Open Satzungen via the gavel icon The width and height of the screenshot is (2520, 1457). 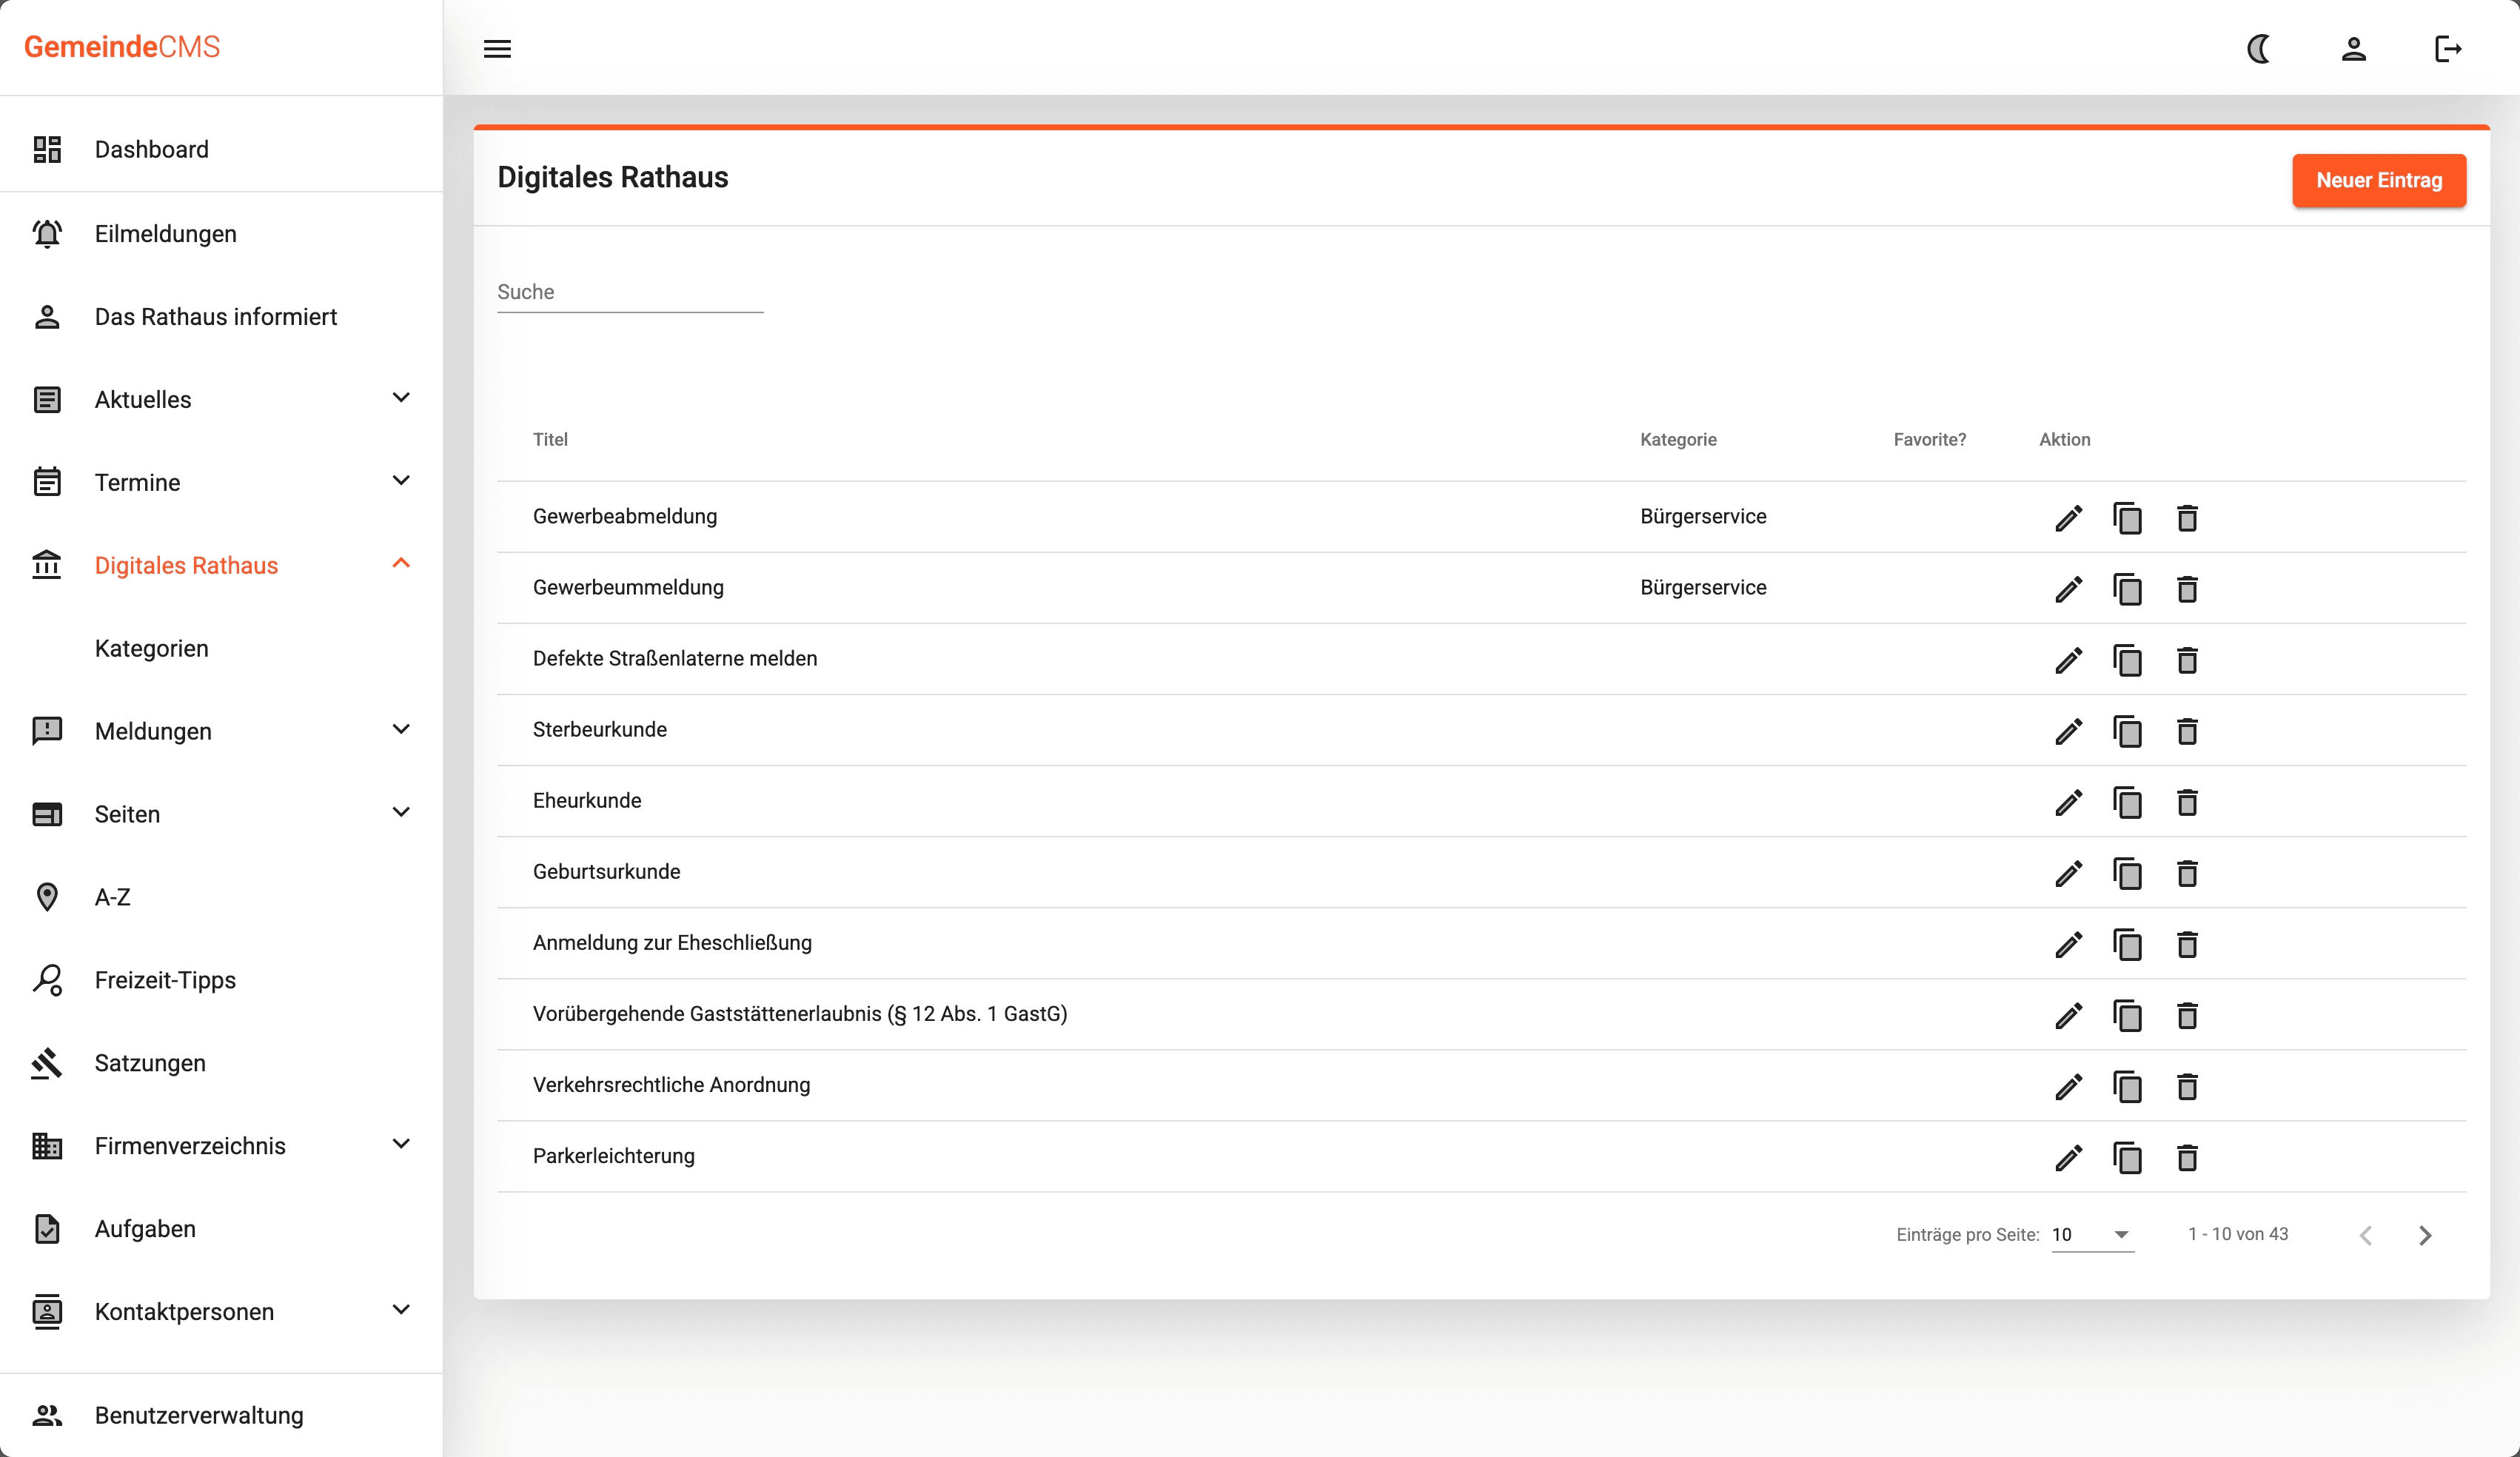pos(46,1062)
